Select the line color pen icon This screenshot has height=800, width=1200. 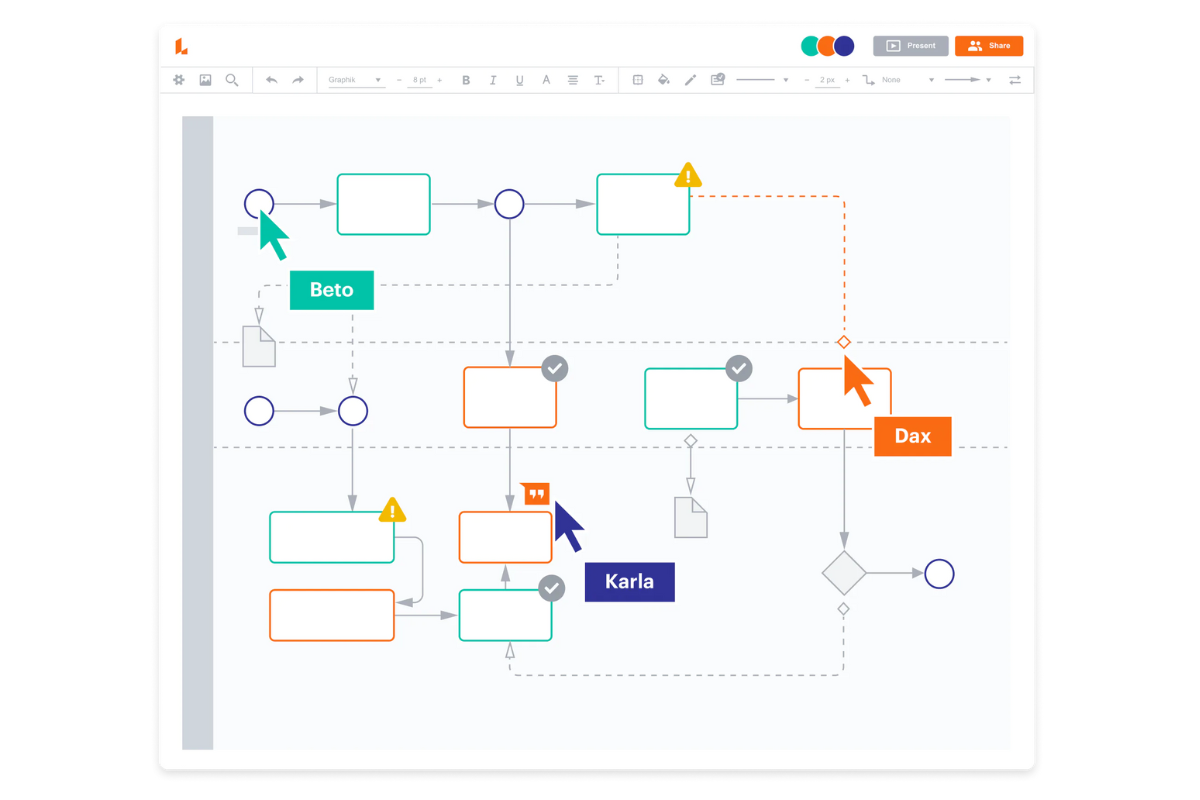coord(690,80)
